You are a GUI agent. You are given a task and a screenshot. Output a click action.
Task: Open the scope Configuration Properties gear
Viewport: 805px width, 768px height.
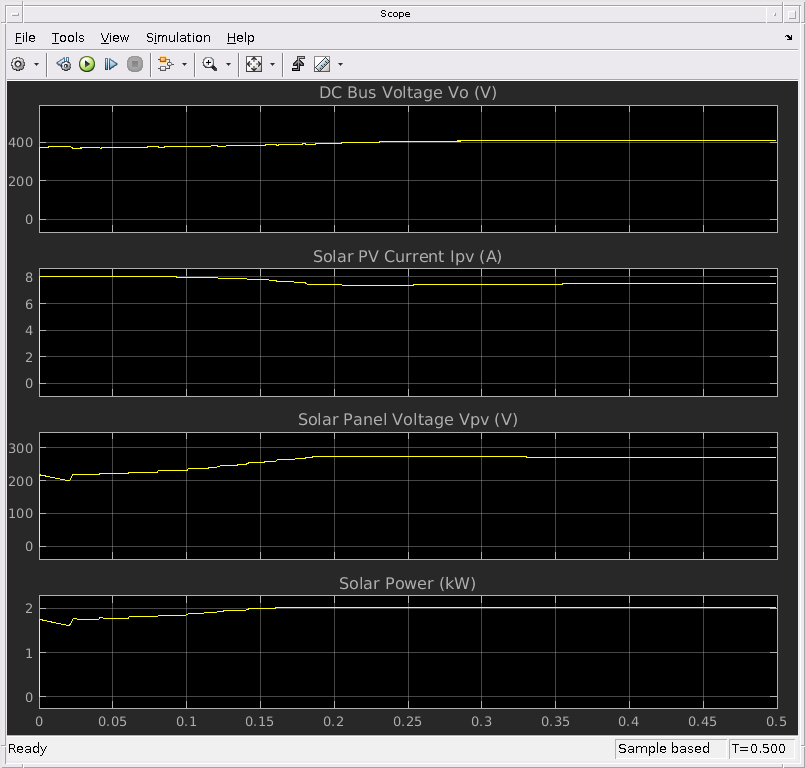point(18,64)
